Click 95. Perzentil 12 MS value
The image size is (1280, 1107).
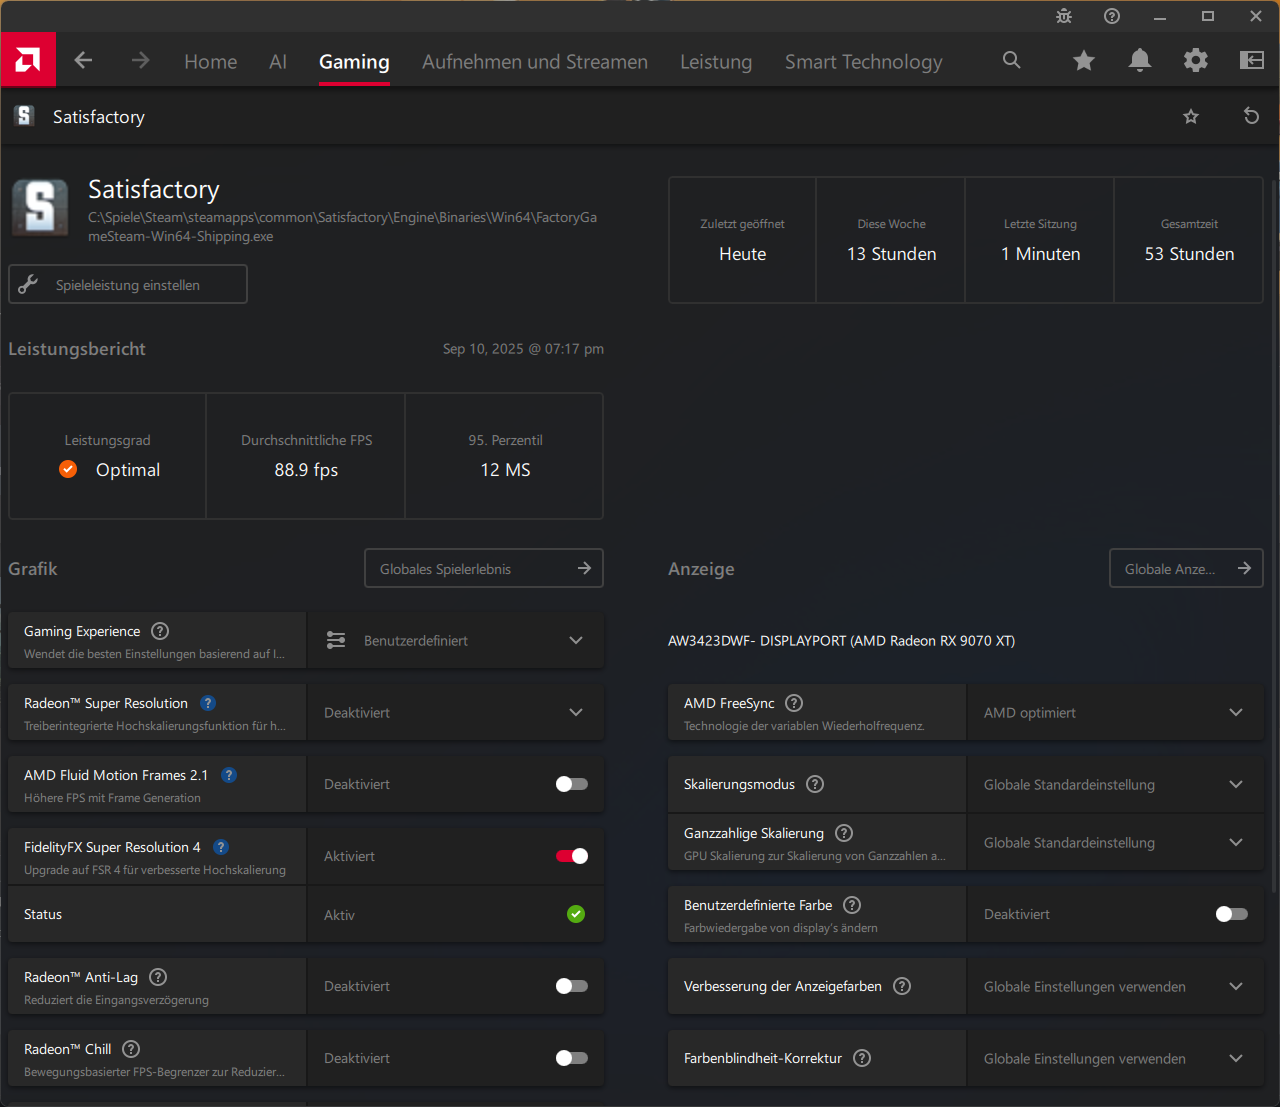[505, 470]
